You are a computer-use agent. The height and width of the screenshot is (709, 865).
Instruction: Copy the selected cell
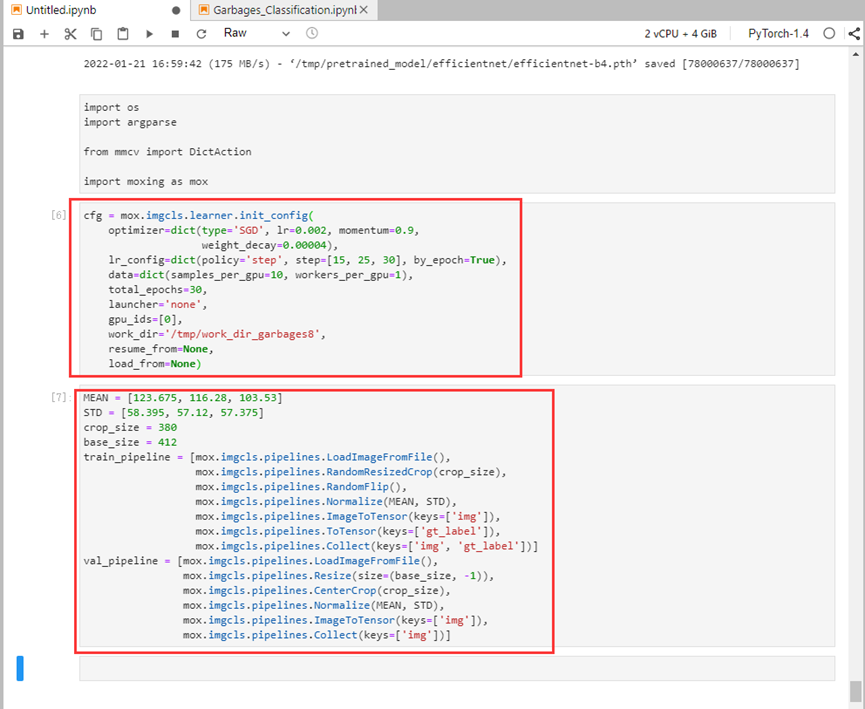tap(97, 34)
